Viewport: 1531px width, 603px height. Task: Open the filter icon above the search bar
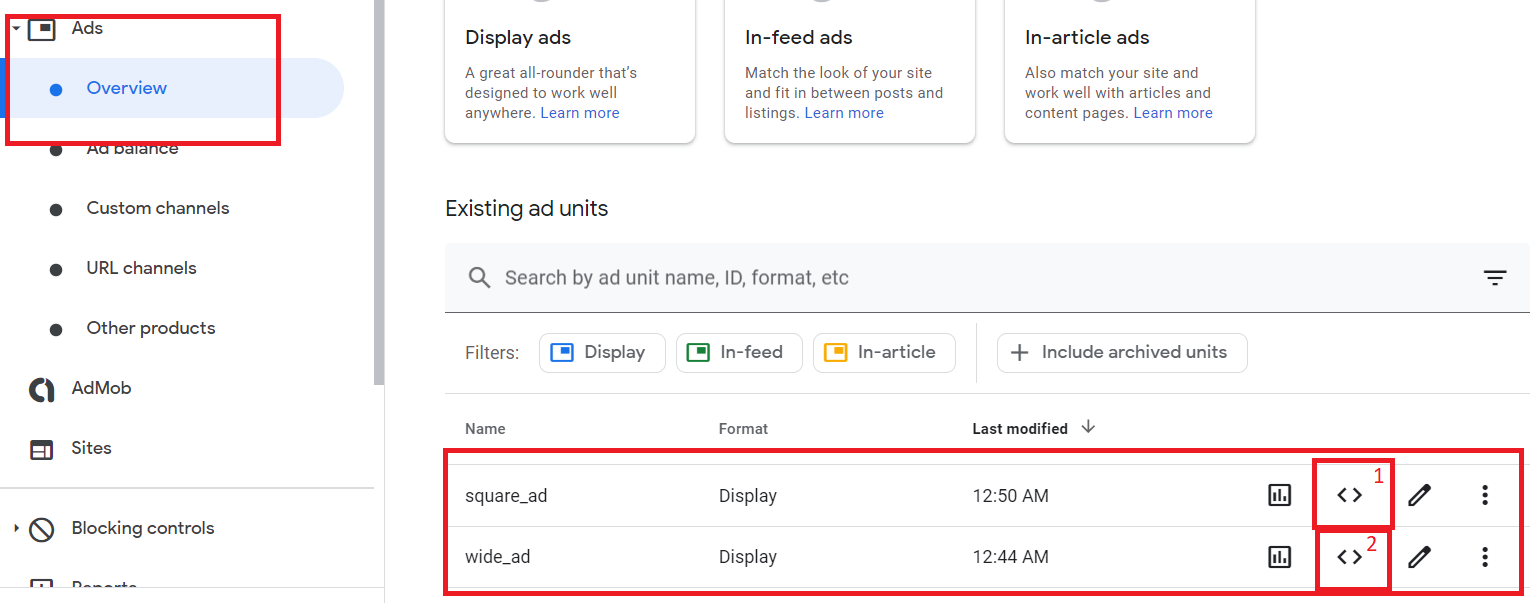pos(1494,277)
